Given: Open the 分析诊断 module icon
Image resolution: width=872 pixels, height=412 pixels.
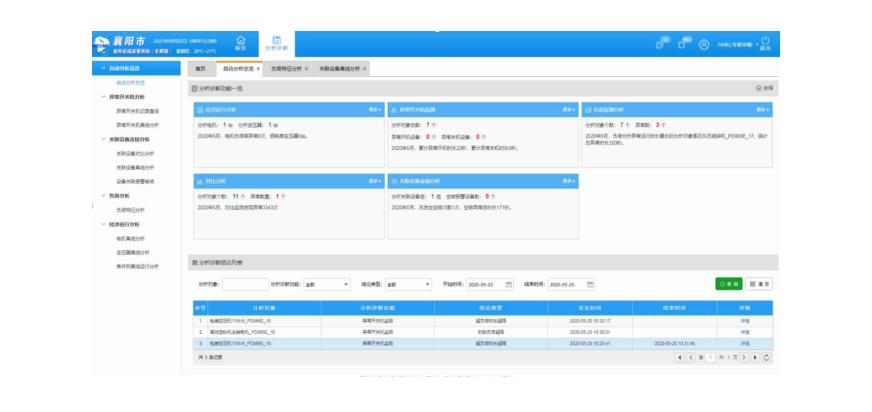Looking at the screenshot, I should click(276, 41).
